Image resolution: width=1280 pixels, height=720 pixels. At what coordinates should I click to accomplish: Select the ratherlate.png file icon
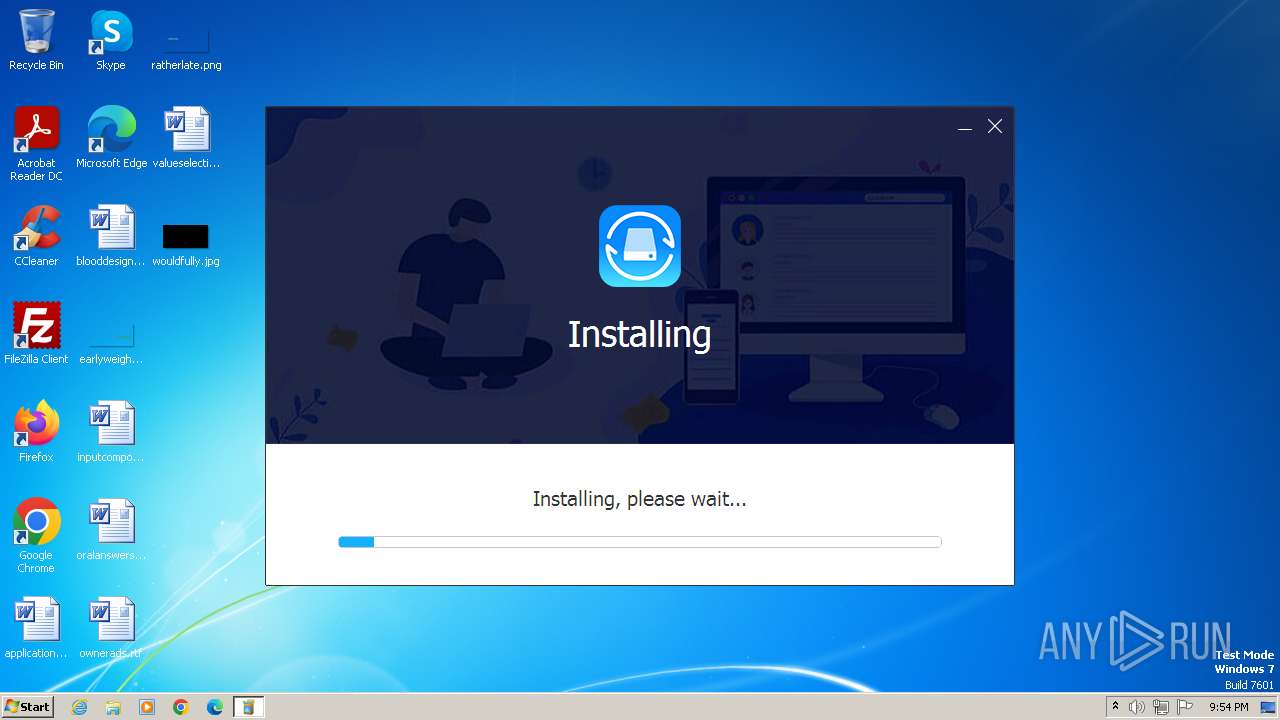(x=186, y=47)
